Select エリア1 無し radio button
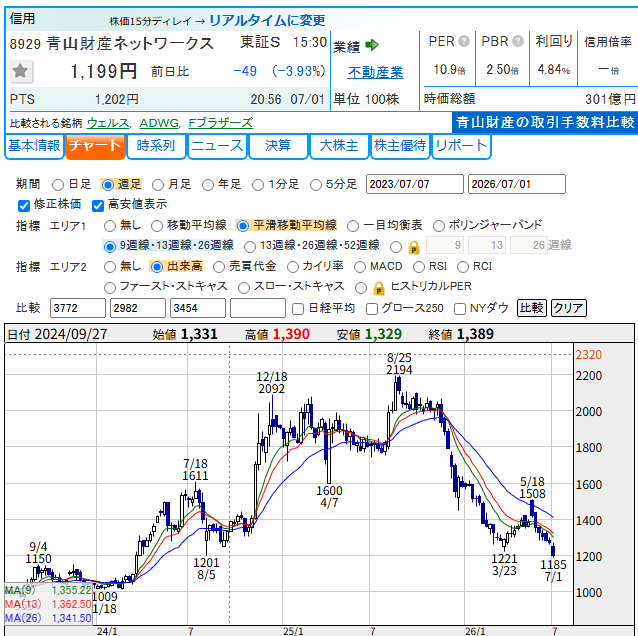The height and width of the screenshot is (636, 638). pyautogui.click(x=110, y=226)
